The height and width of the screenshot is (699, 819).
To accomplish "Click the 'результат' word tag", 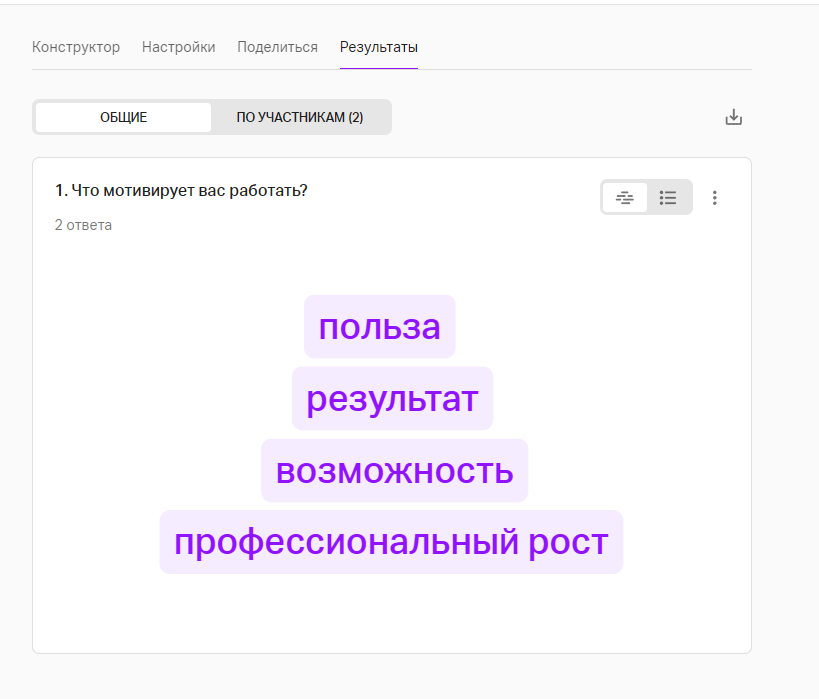I will coord(392,398).
